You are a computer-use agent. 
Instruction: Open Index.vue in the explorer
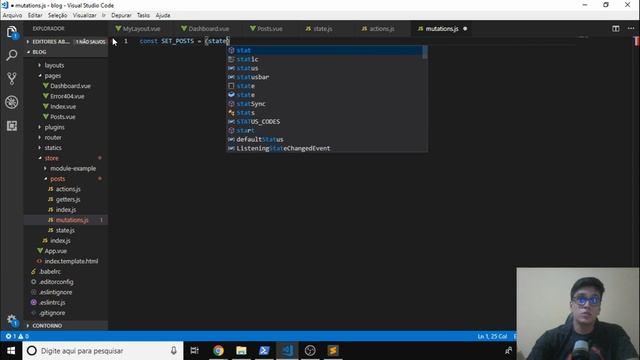[63, 107]
